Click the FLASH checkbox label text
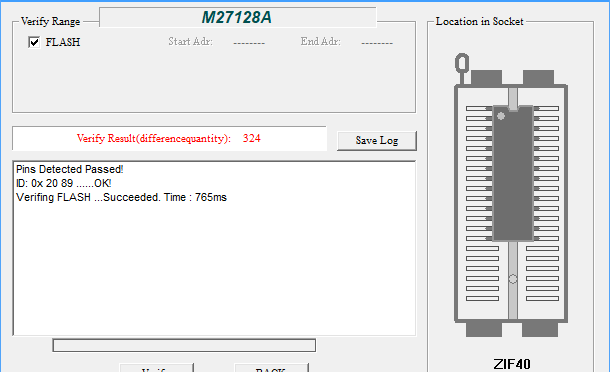 pyautogui.click(x=63, y=42)
